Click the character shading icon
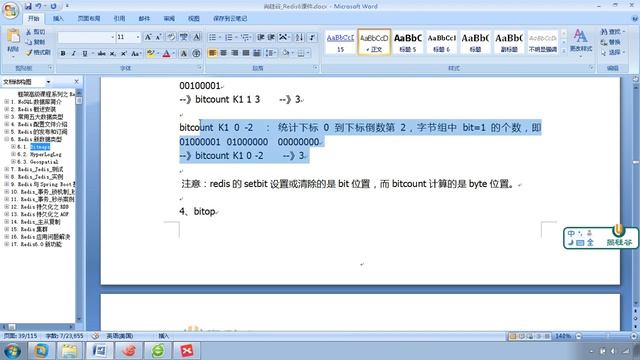Viewport: 640px width, 360px height. pos(184,53)
